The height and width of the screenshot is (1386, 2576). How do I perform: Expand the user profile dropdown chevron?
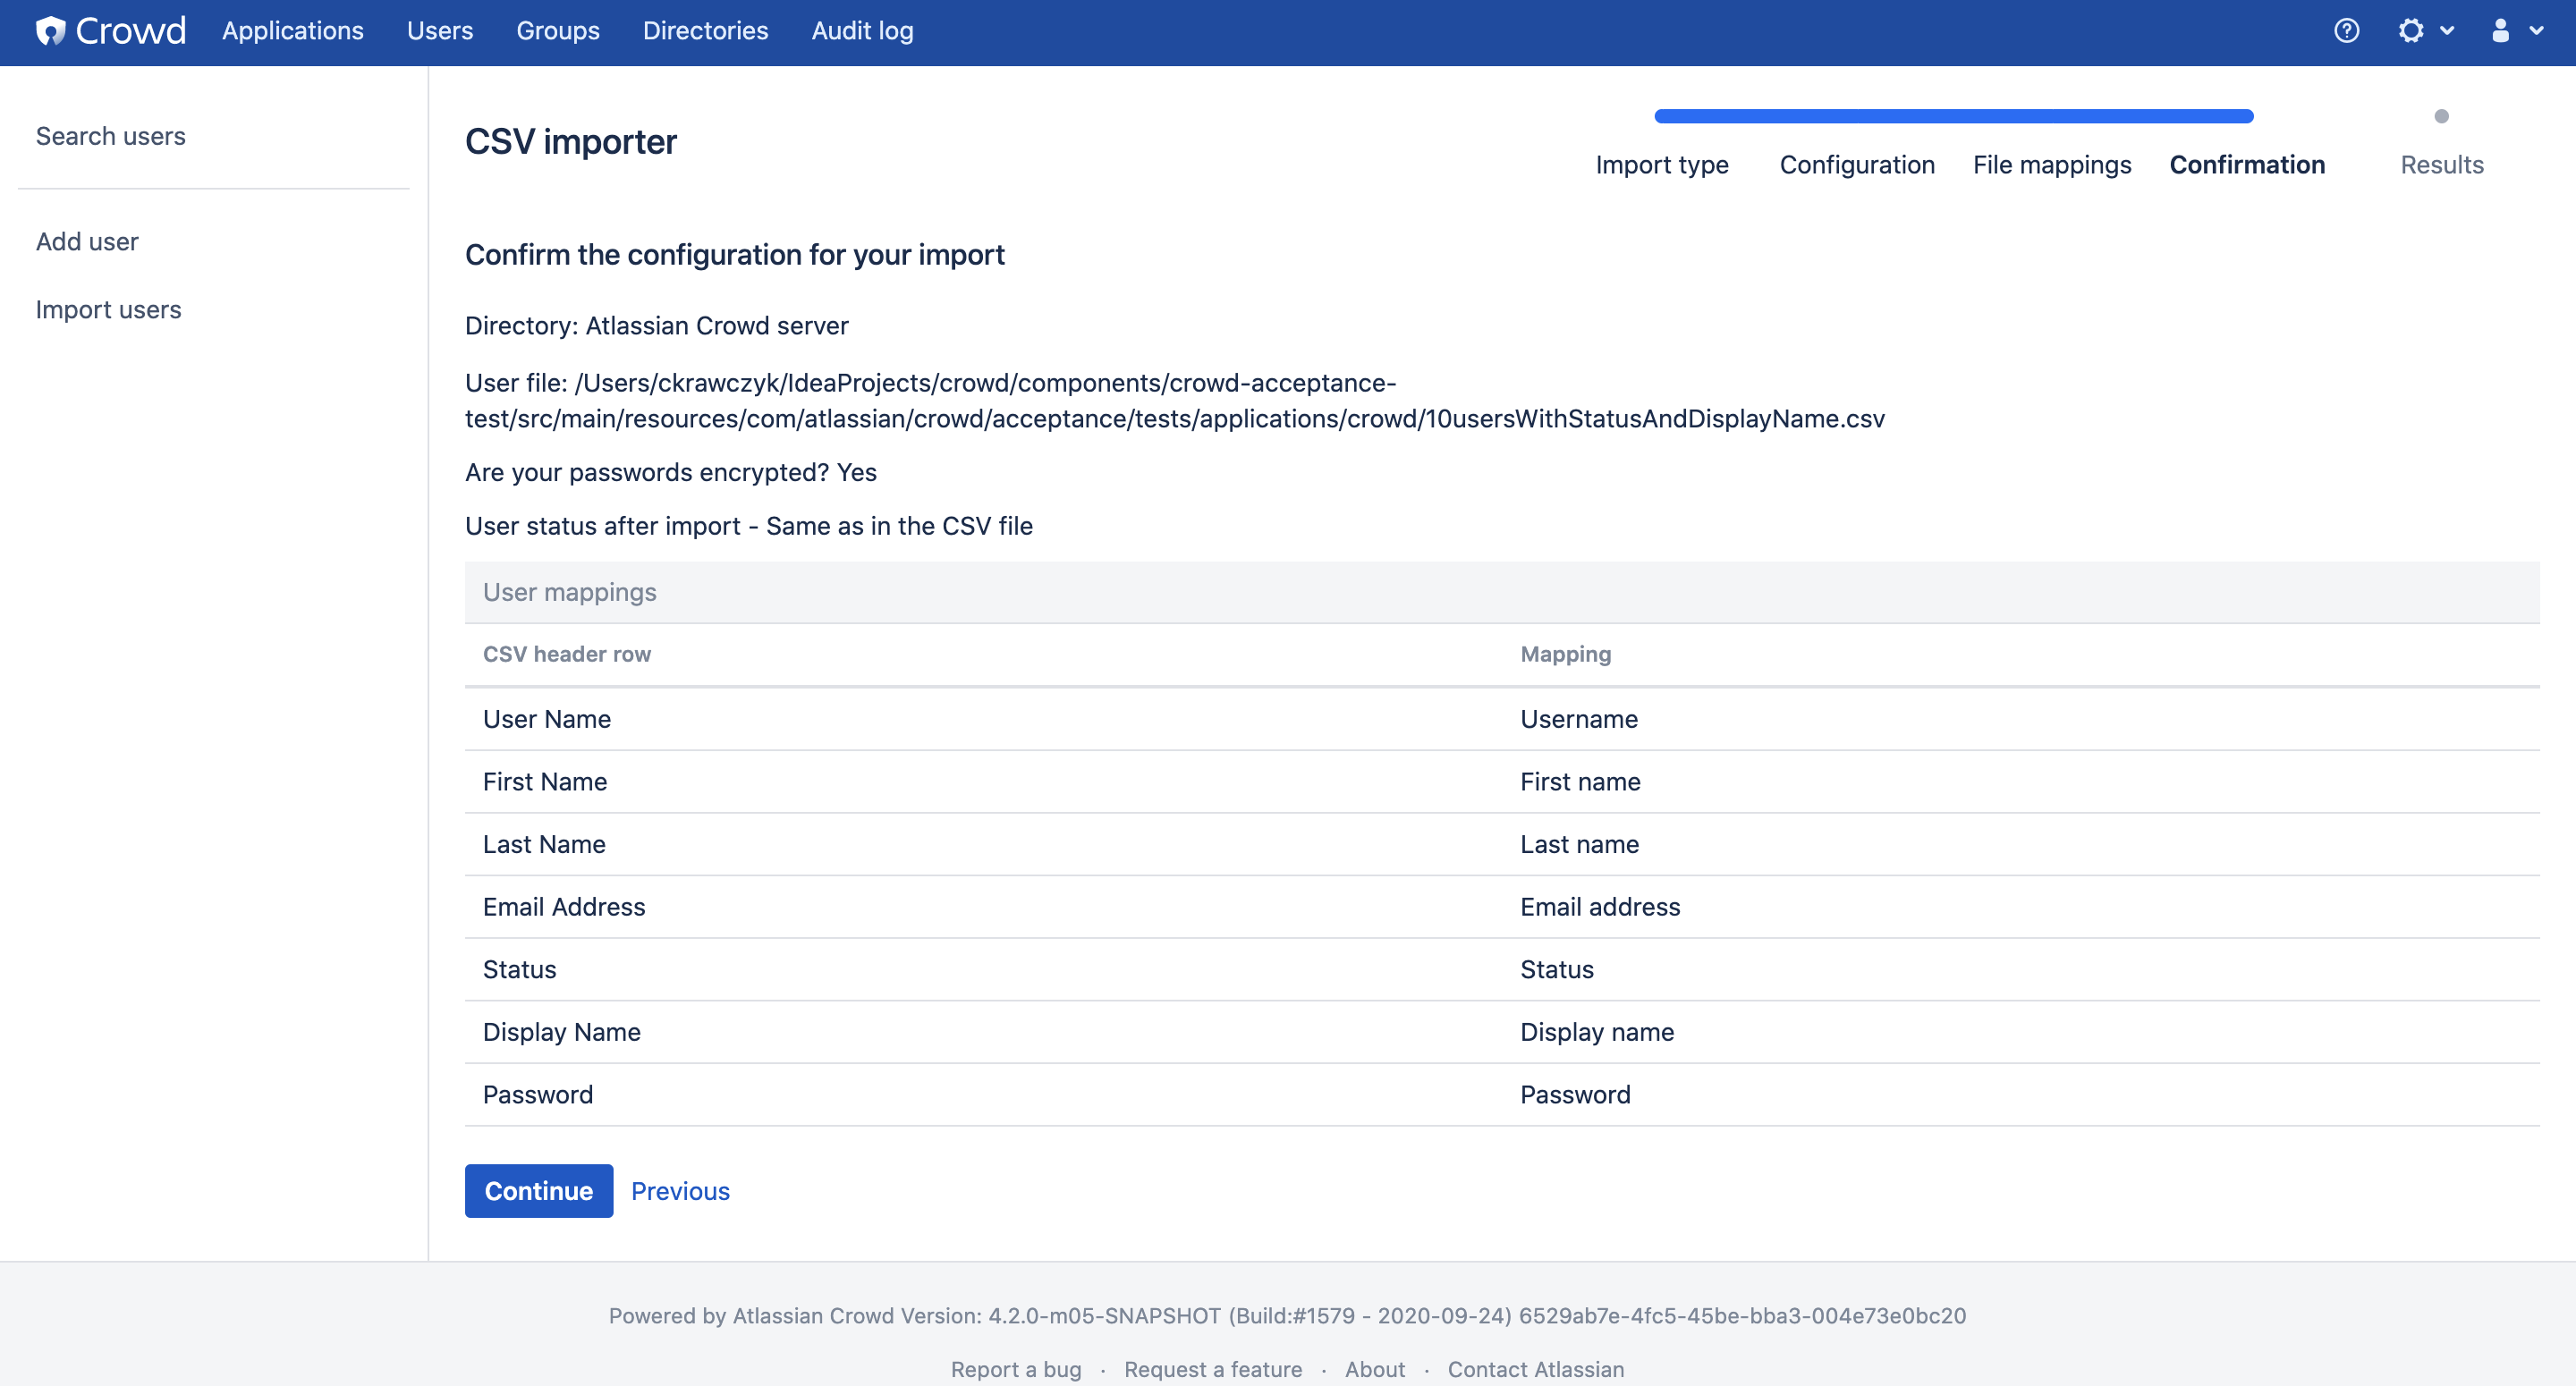(x=2537, y=31)
